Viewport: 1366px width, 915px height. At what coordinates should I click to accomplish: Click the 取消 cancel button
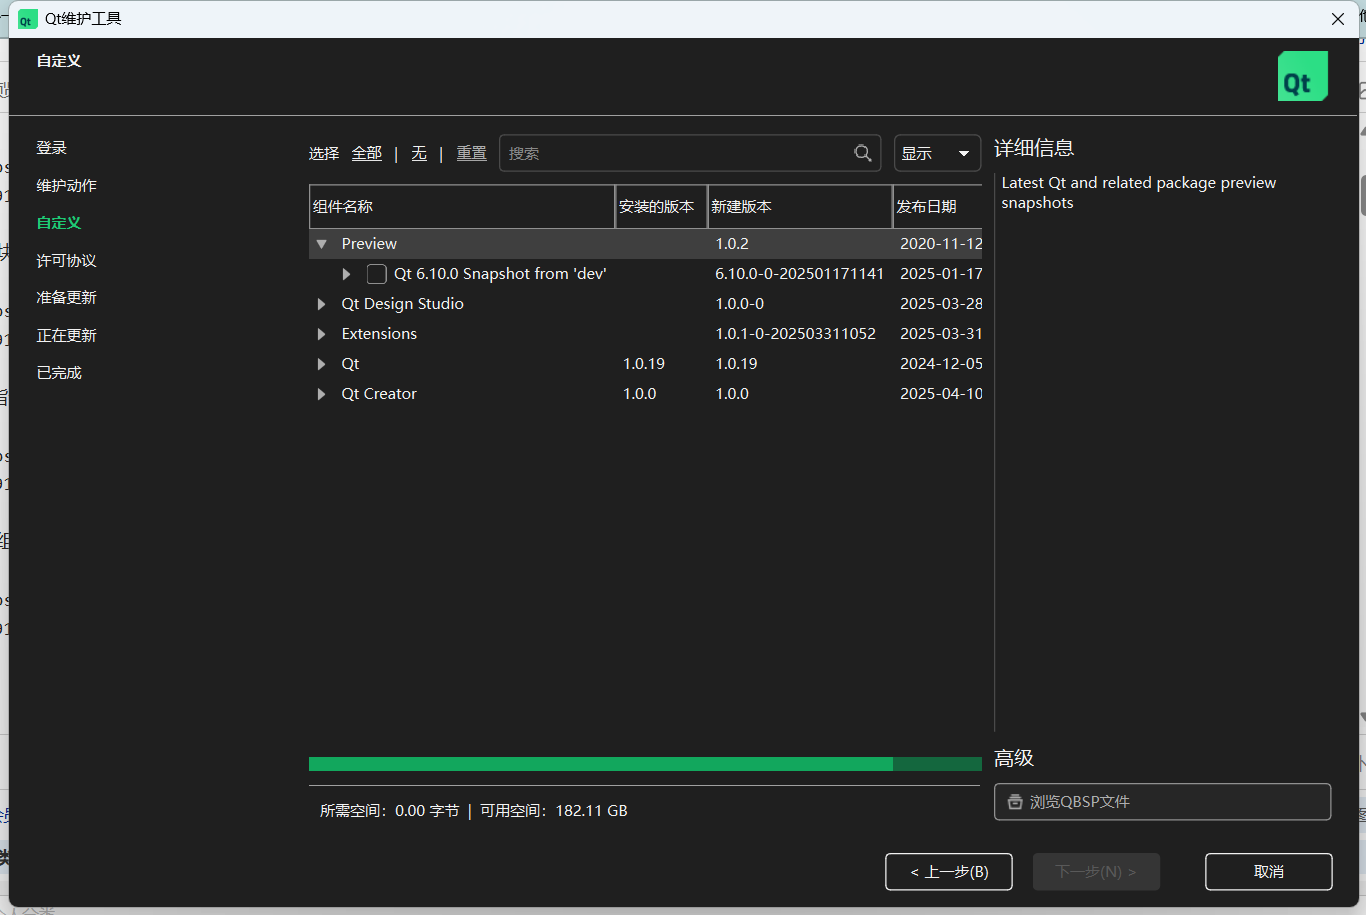pyautogui.click(x=1269, y=872)
